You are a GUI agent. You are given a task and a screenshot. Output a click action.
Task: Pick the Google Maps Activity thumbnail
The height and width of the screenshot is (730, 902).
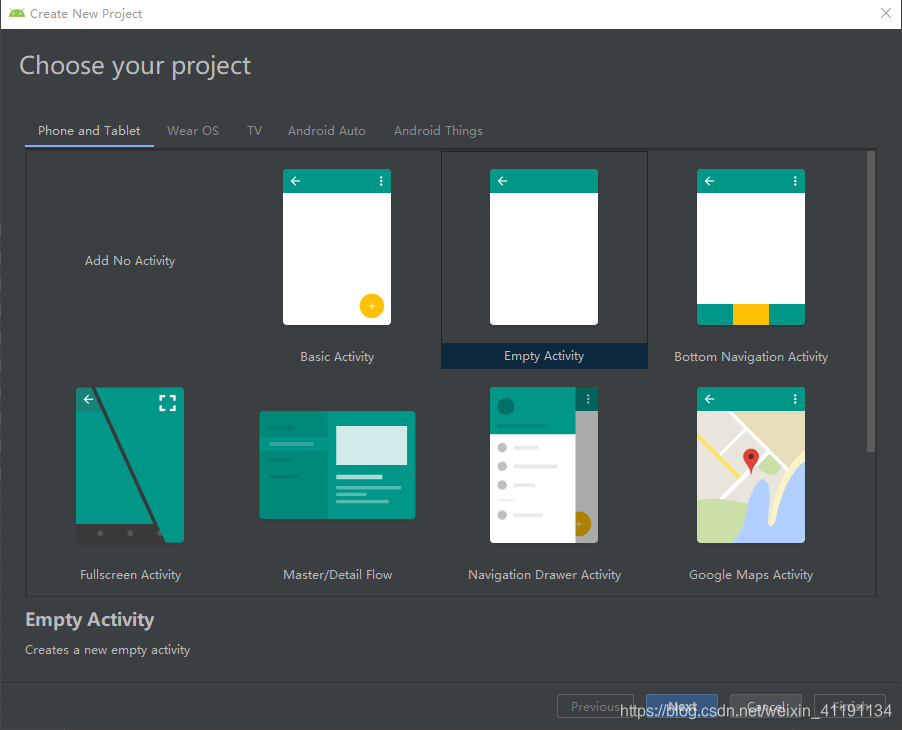coord(751,465)
